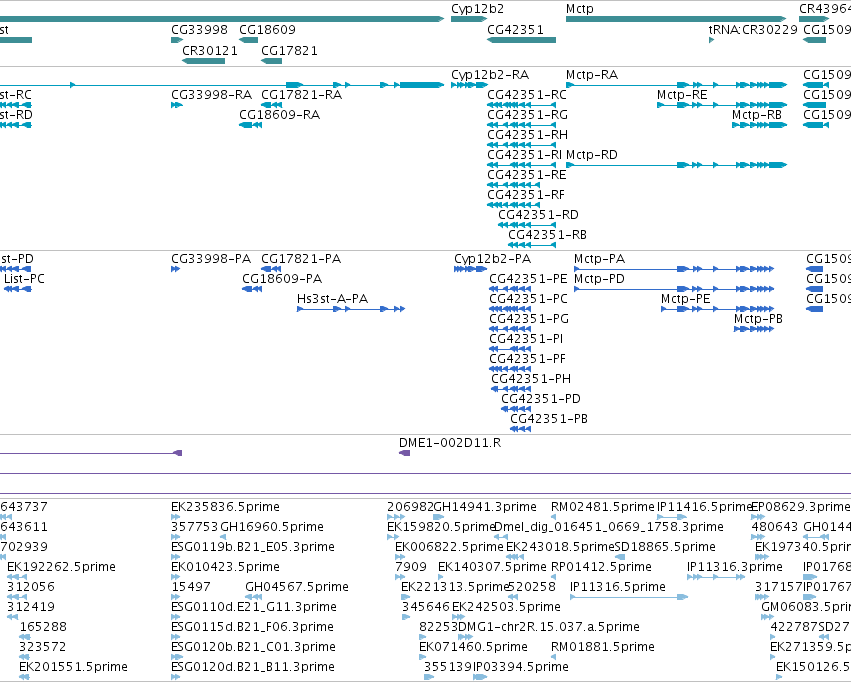Select protein Mctp-PA

(674, 269)
